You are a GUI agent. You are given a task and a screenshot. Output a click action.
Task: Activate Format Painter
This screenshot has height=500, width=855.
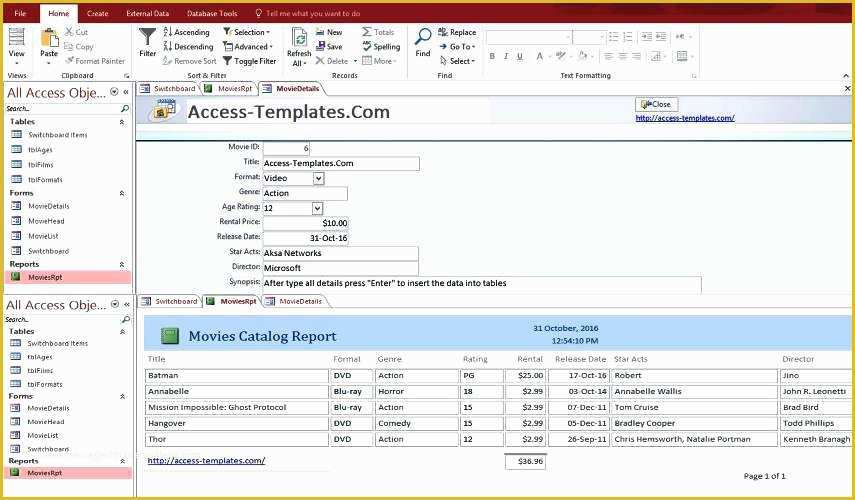[95, 61]
